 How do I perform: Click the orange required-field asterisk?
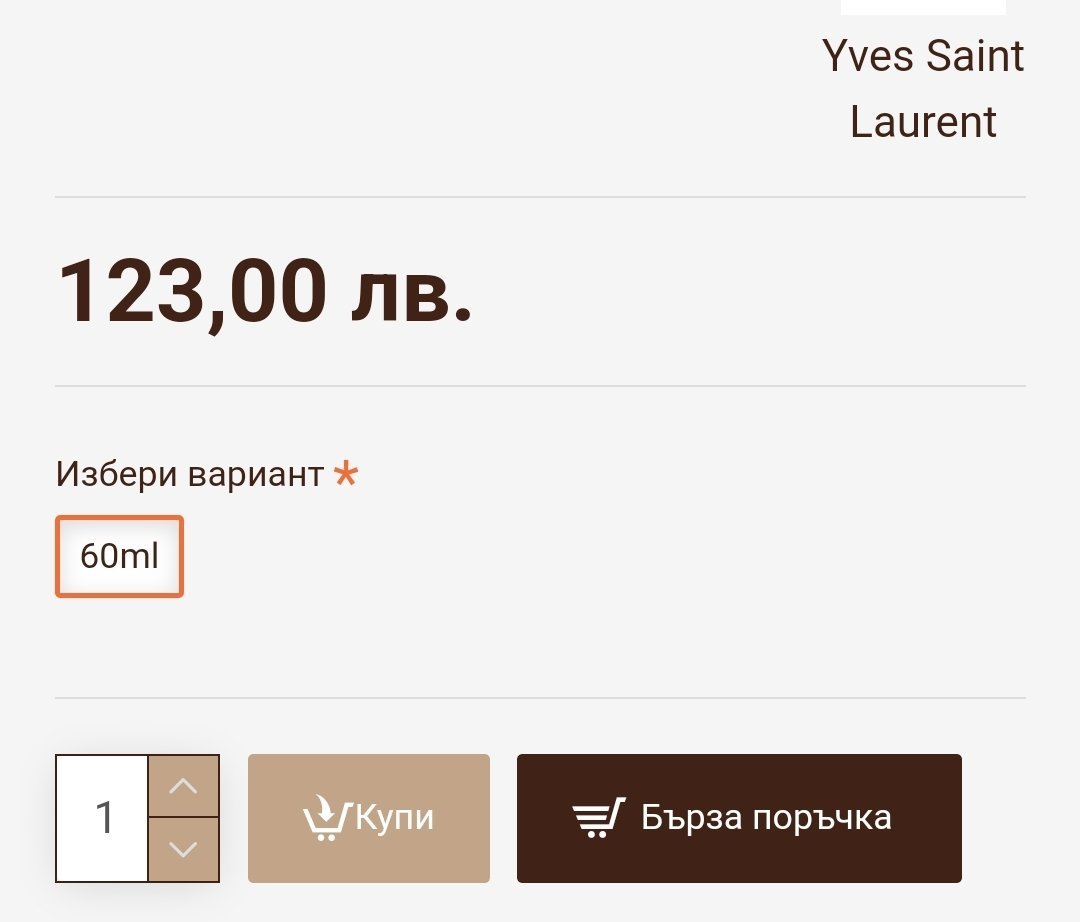point(345,474)
